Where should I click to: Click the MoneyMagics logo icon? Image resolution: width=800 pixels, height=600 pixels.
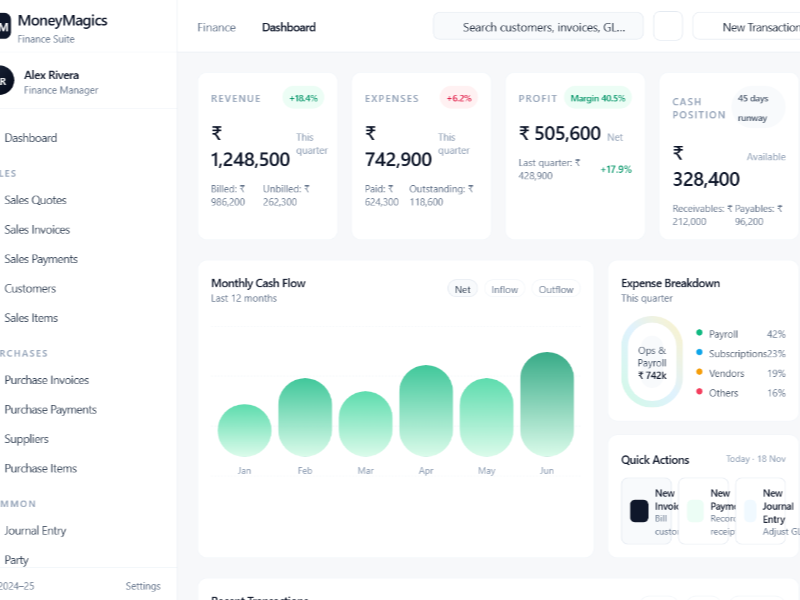[x=4, y=28]
